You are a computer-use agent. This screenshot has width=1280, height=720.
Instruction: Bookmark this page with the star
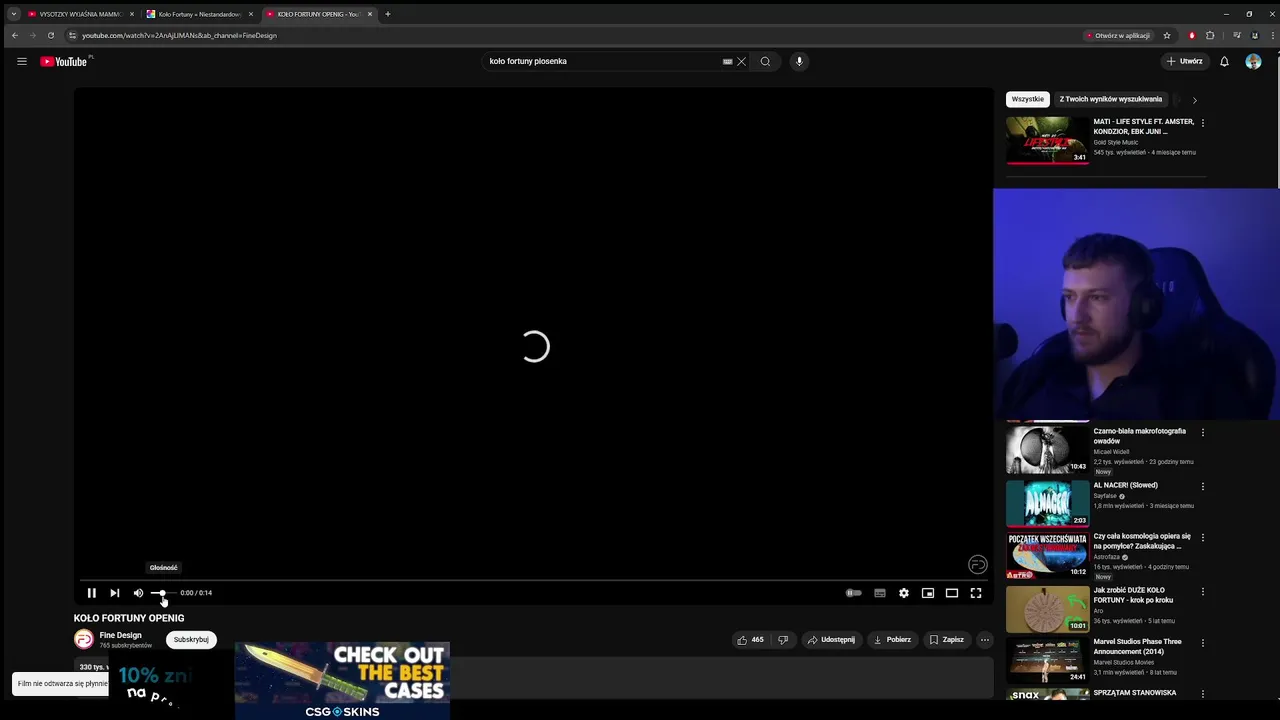click(1166, 36)
